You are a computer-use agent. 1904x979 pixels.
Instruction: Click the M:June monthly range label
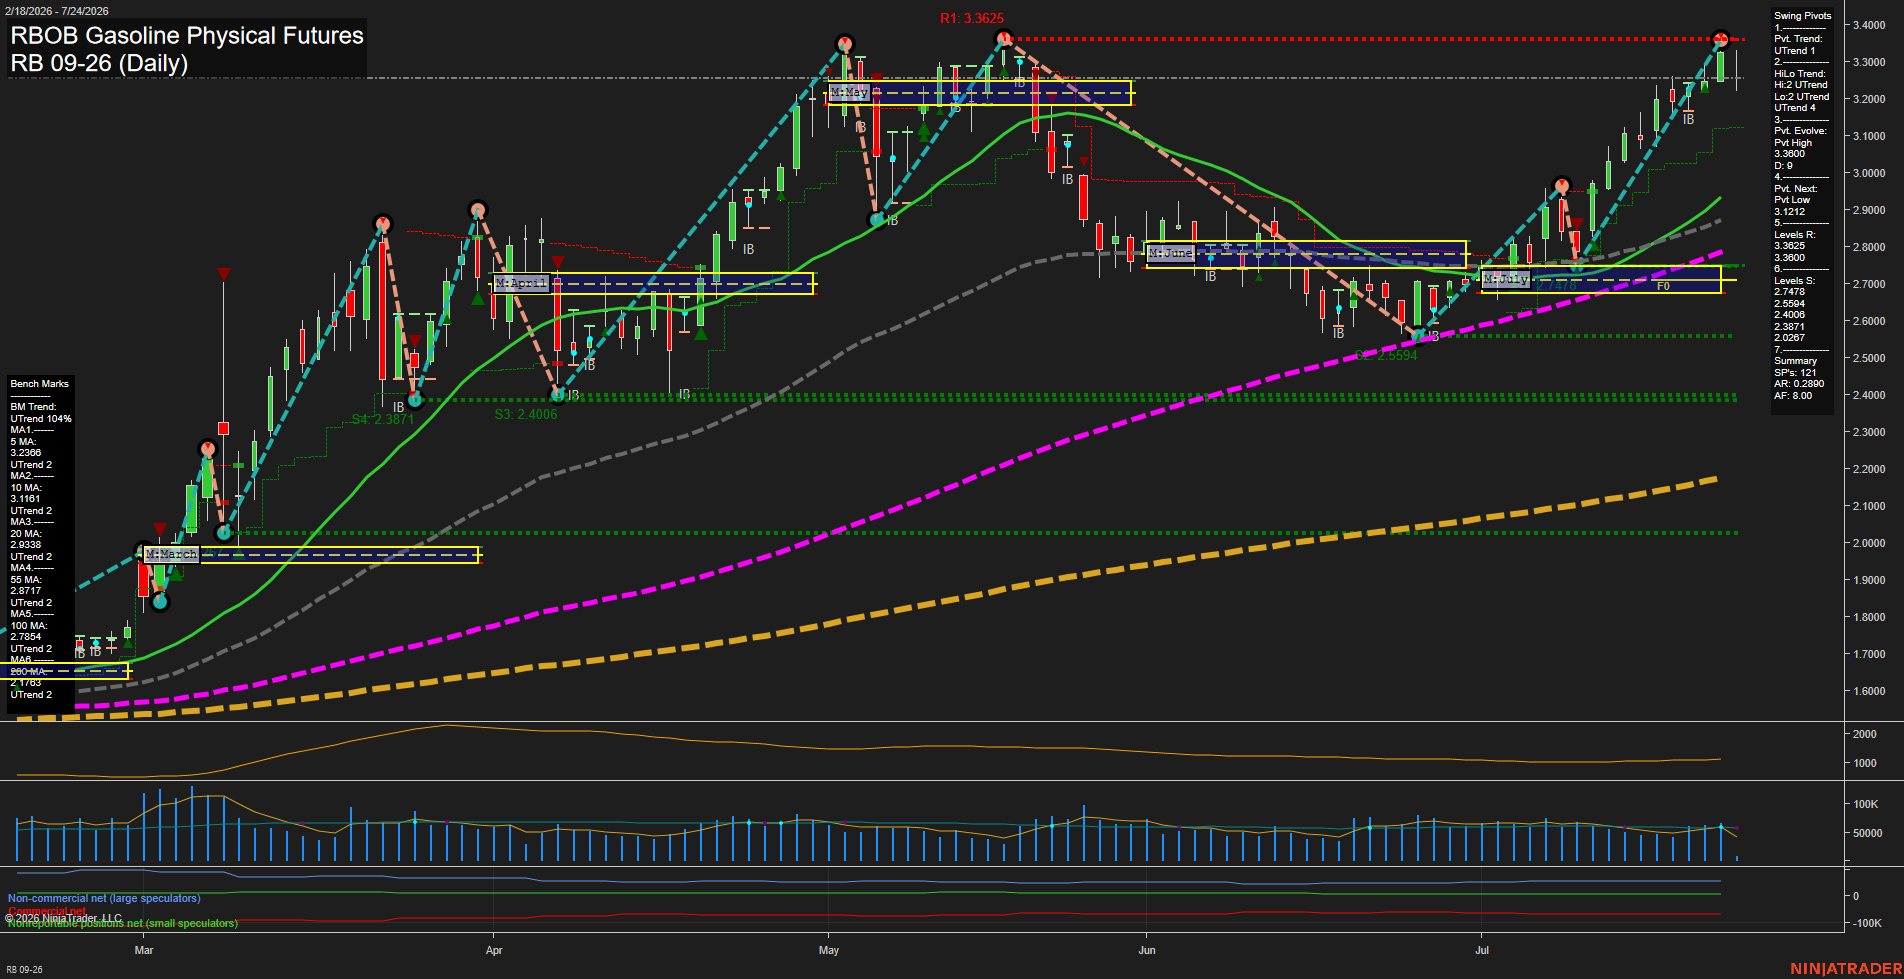pos(1171,253)
